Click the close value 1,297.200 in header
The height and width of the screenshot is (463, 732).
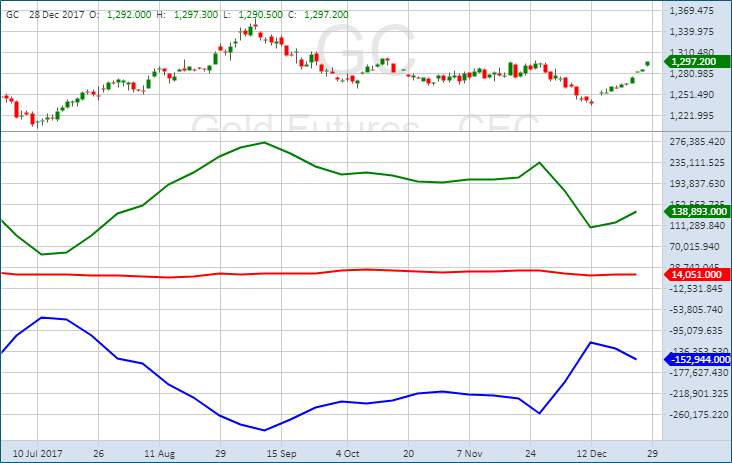click(x=326, y=14)
